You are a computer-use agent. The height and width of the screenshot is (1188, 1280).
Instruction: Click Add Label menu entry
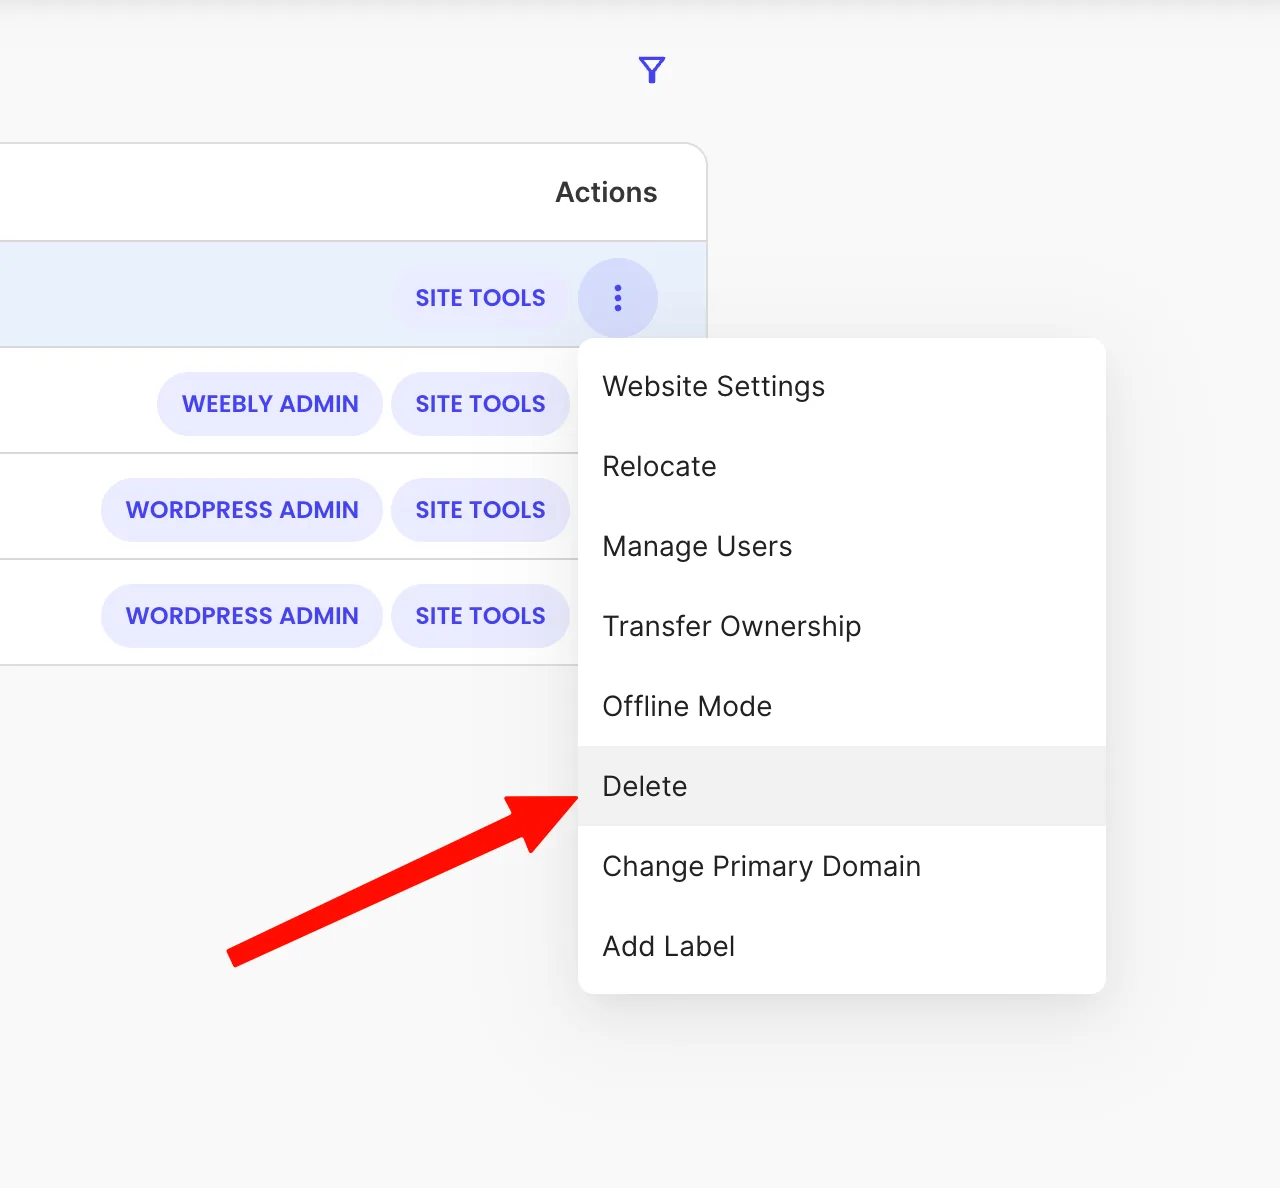842,946
